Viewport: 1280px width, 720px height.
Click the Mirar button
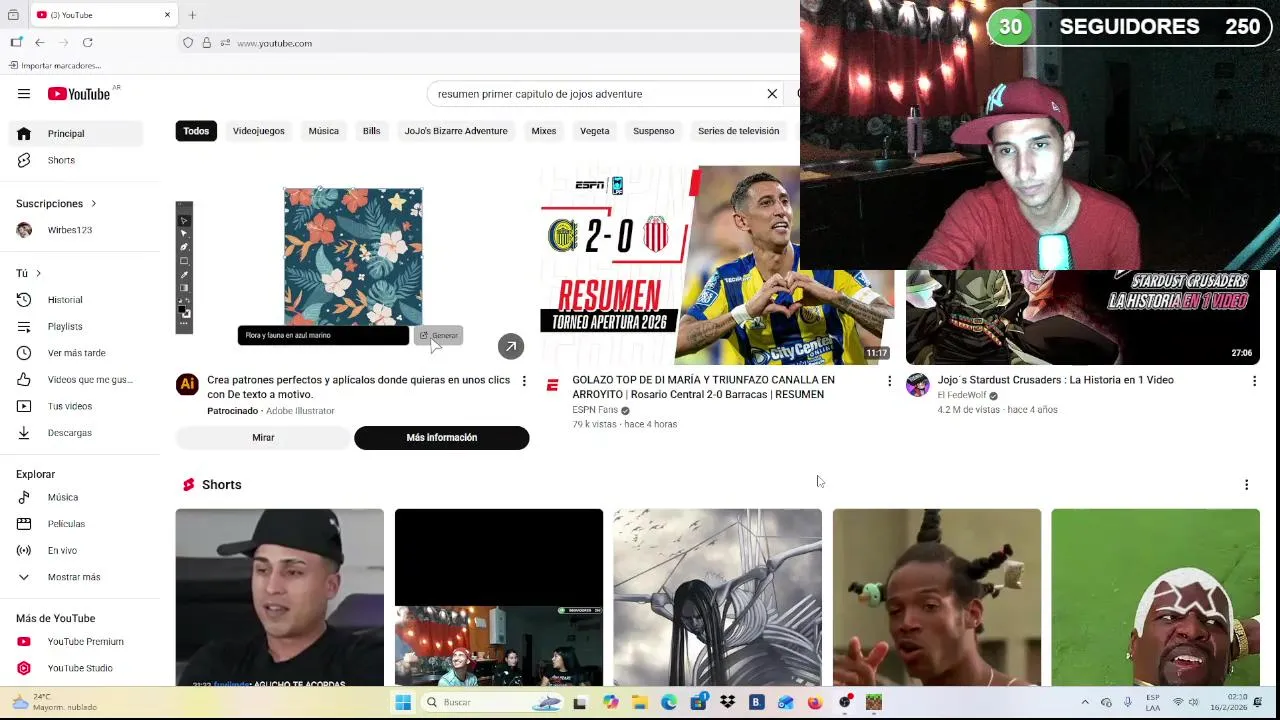263,438
